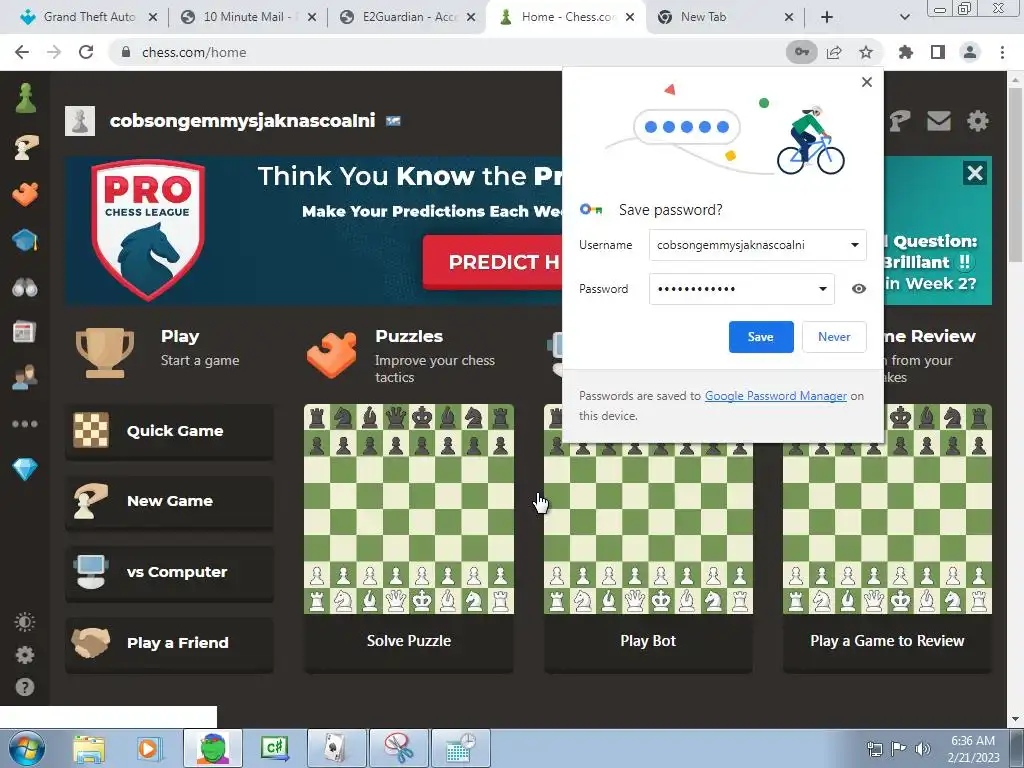Close the teal promo banner
This screenshot has height=768, width=1024.
coord(975,173)
